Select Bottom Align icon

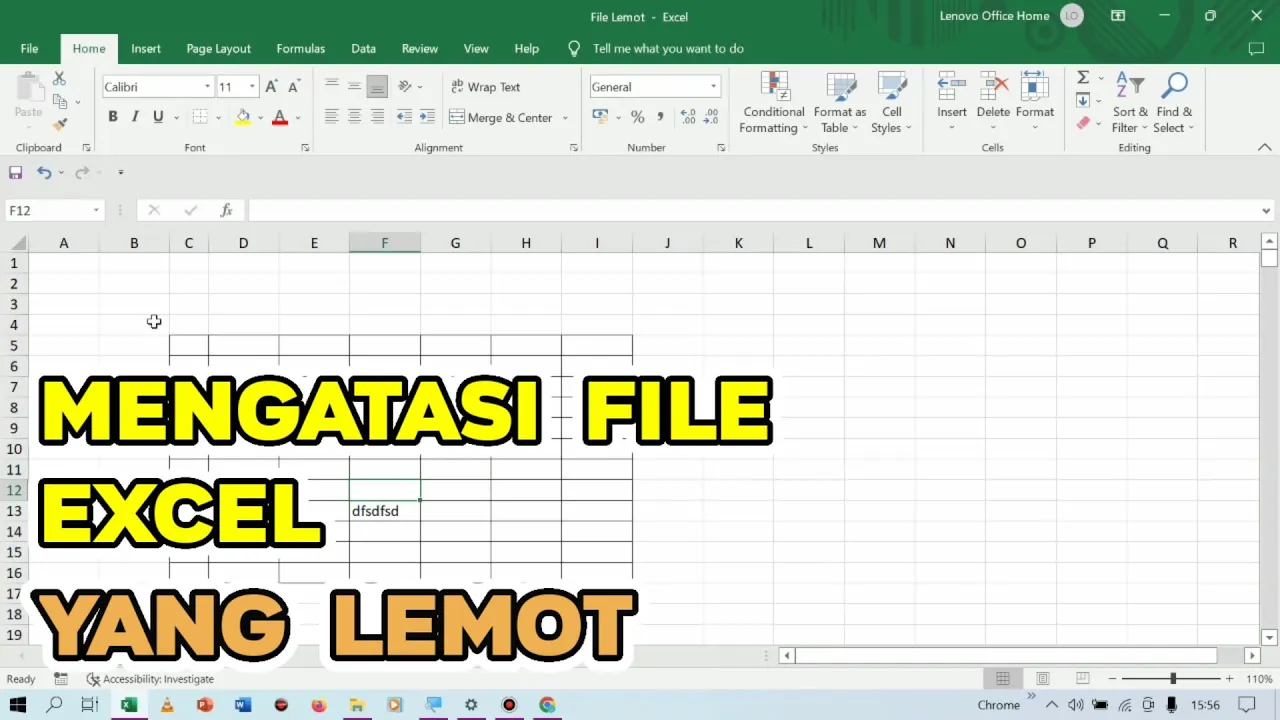377,86
